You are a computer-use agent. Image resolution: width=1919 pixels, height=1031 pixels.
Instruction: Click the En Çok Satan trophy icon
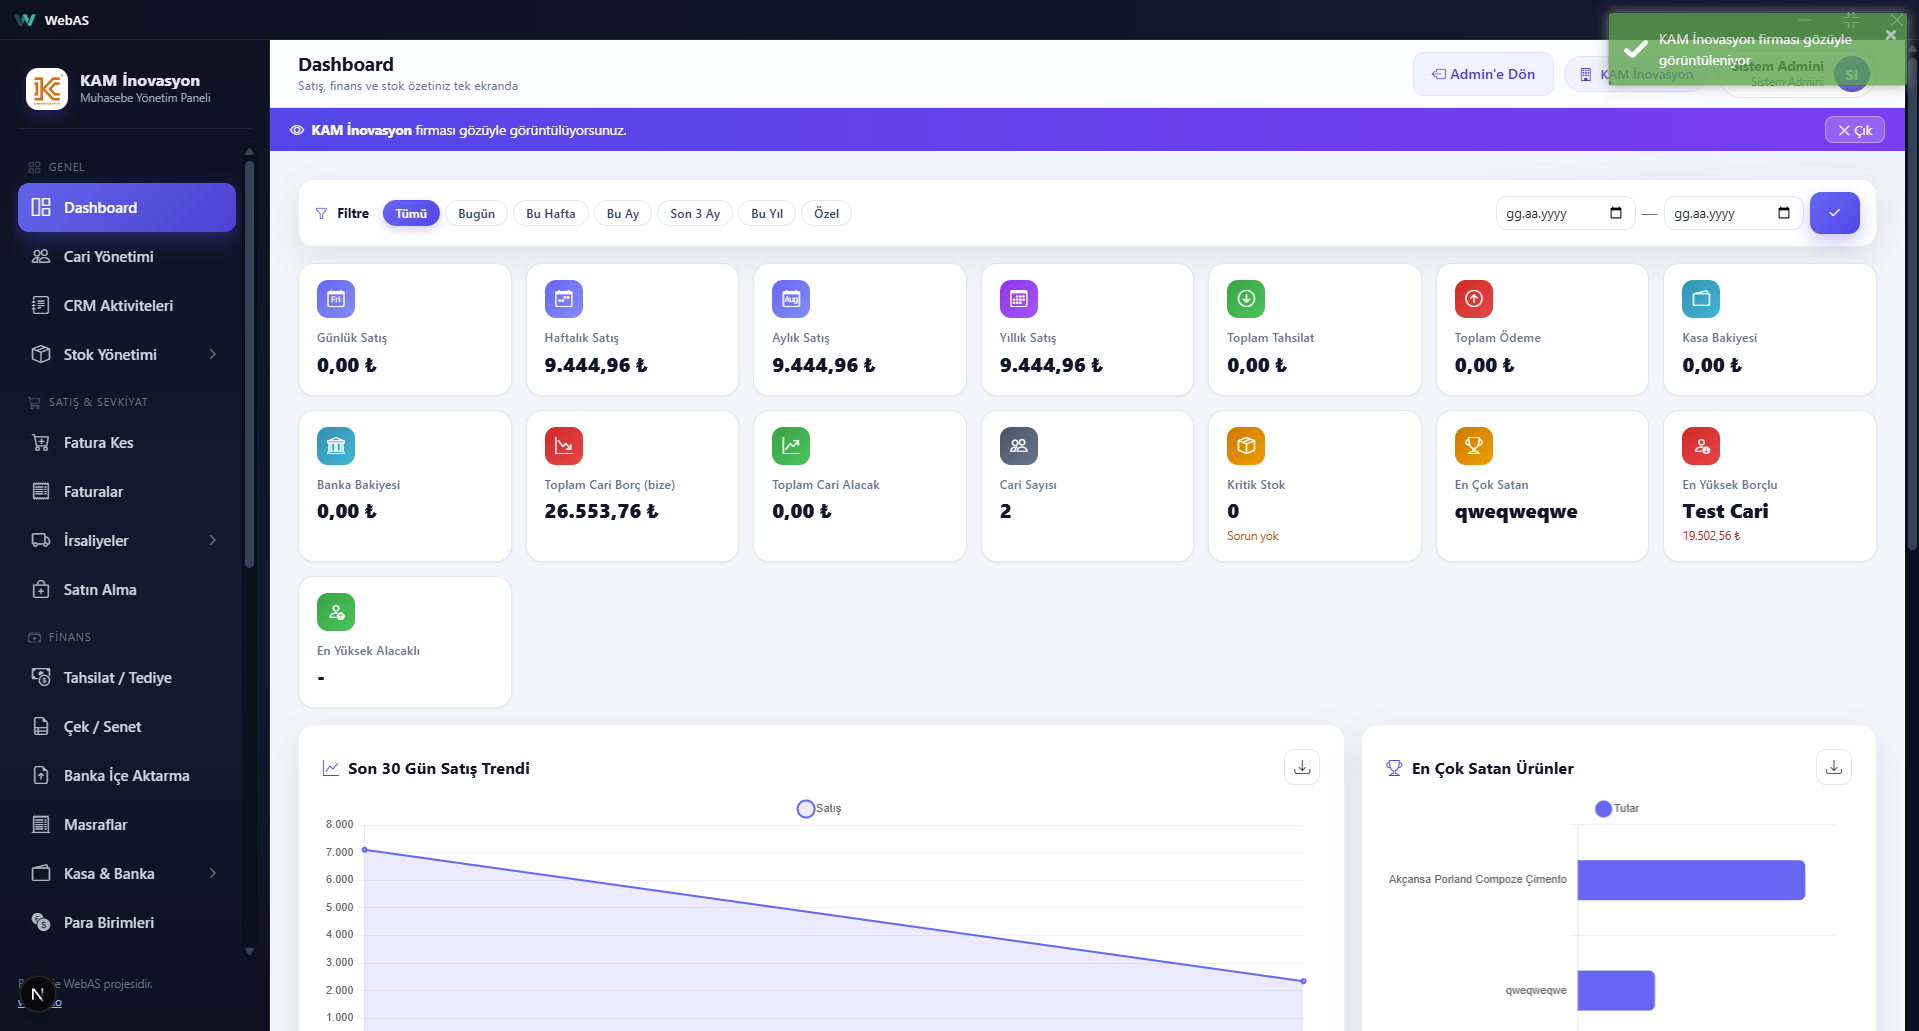click(1474, 446)
